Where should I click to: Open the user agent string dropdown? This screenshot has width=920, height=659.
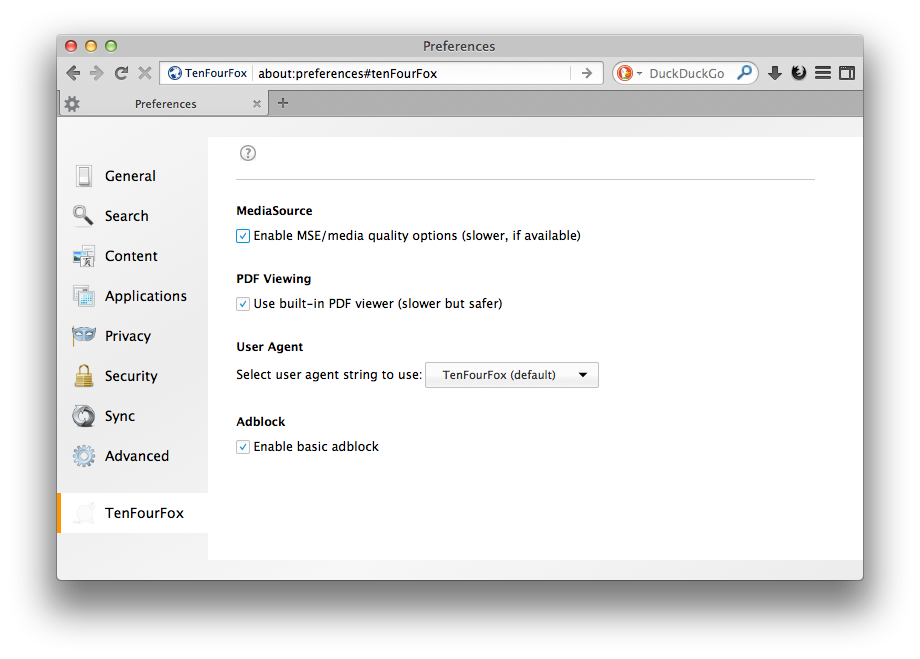[x=512, y=375]
